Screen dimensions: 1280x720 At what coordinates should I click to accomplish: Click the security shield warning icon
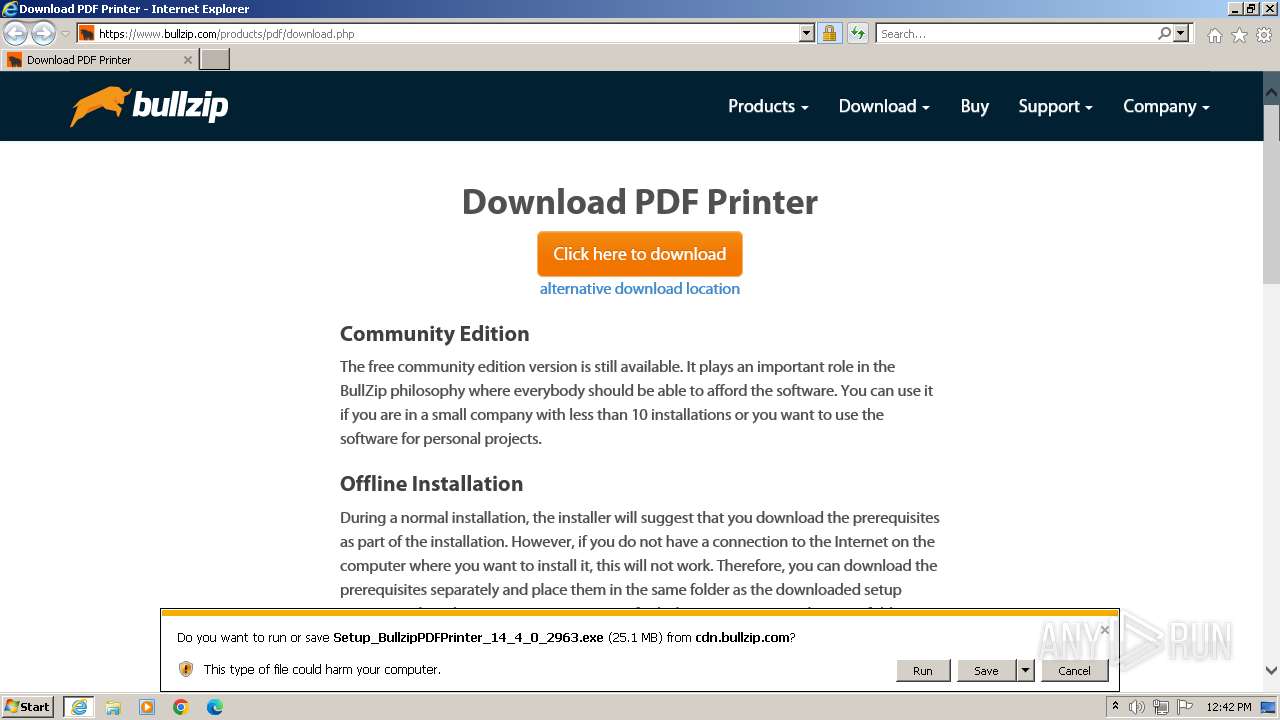coord(185,669)
